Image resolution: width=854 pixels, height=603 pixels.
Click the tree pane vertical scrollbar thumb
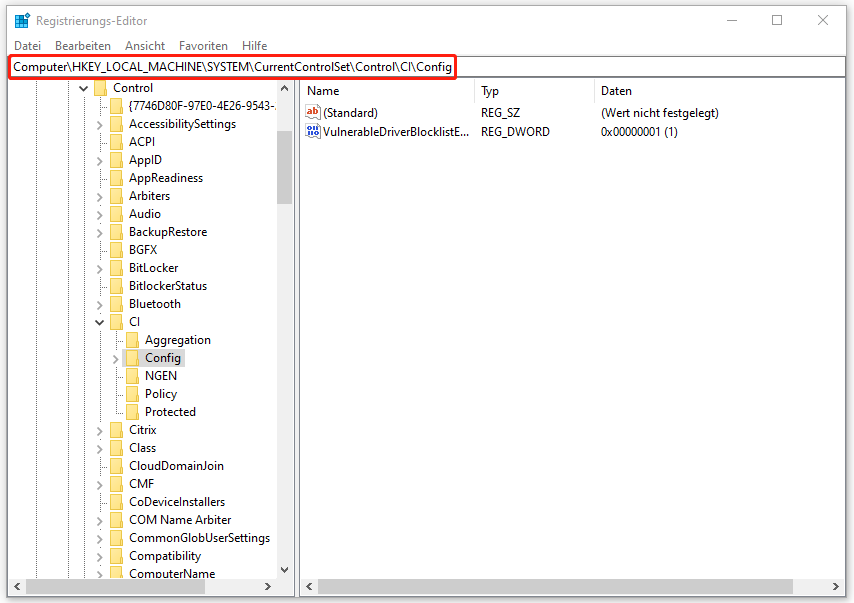284,167
